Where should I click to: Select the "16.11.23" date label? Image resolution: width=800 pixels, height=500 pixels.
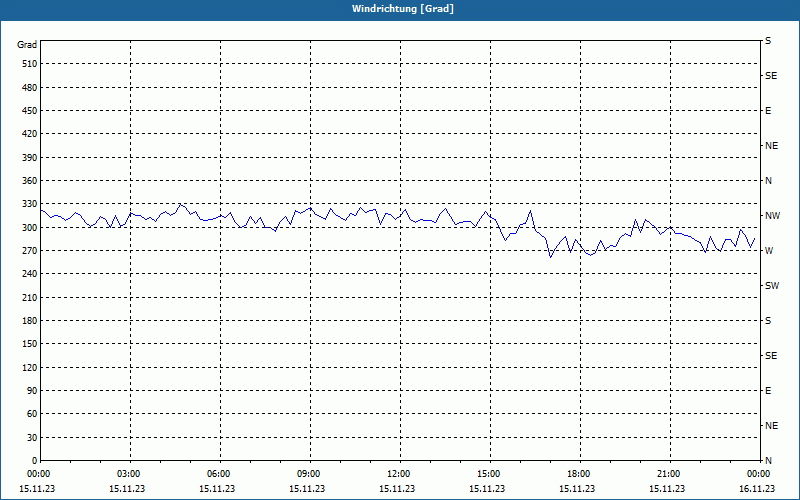pyautogui.click(x=757, y=489)
